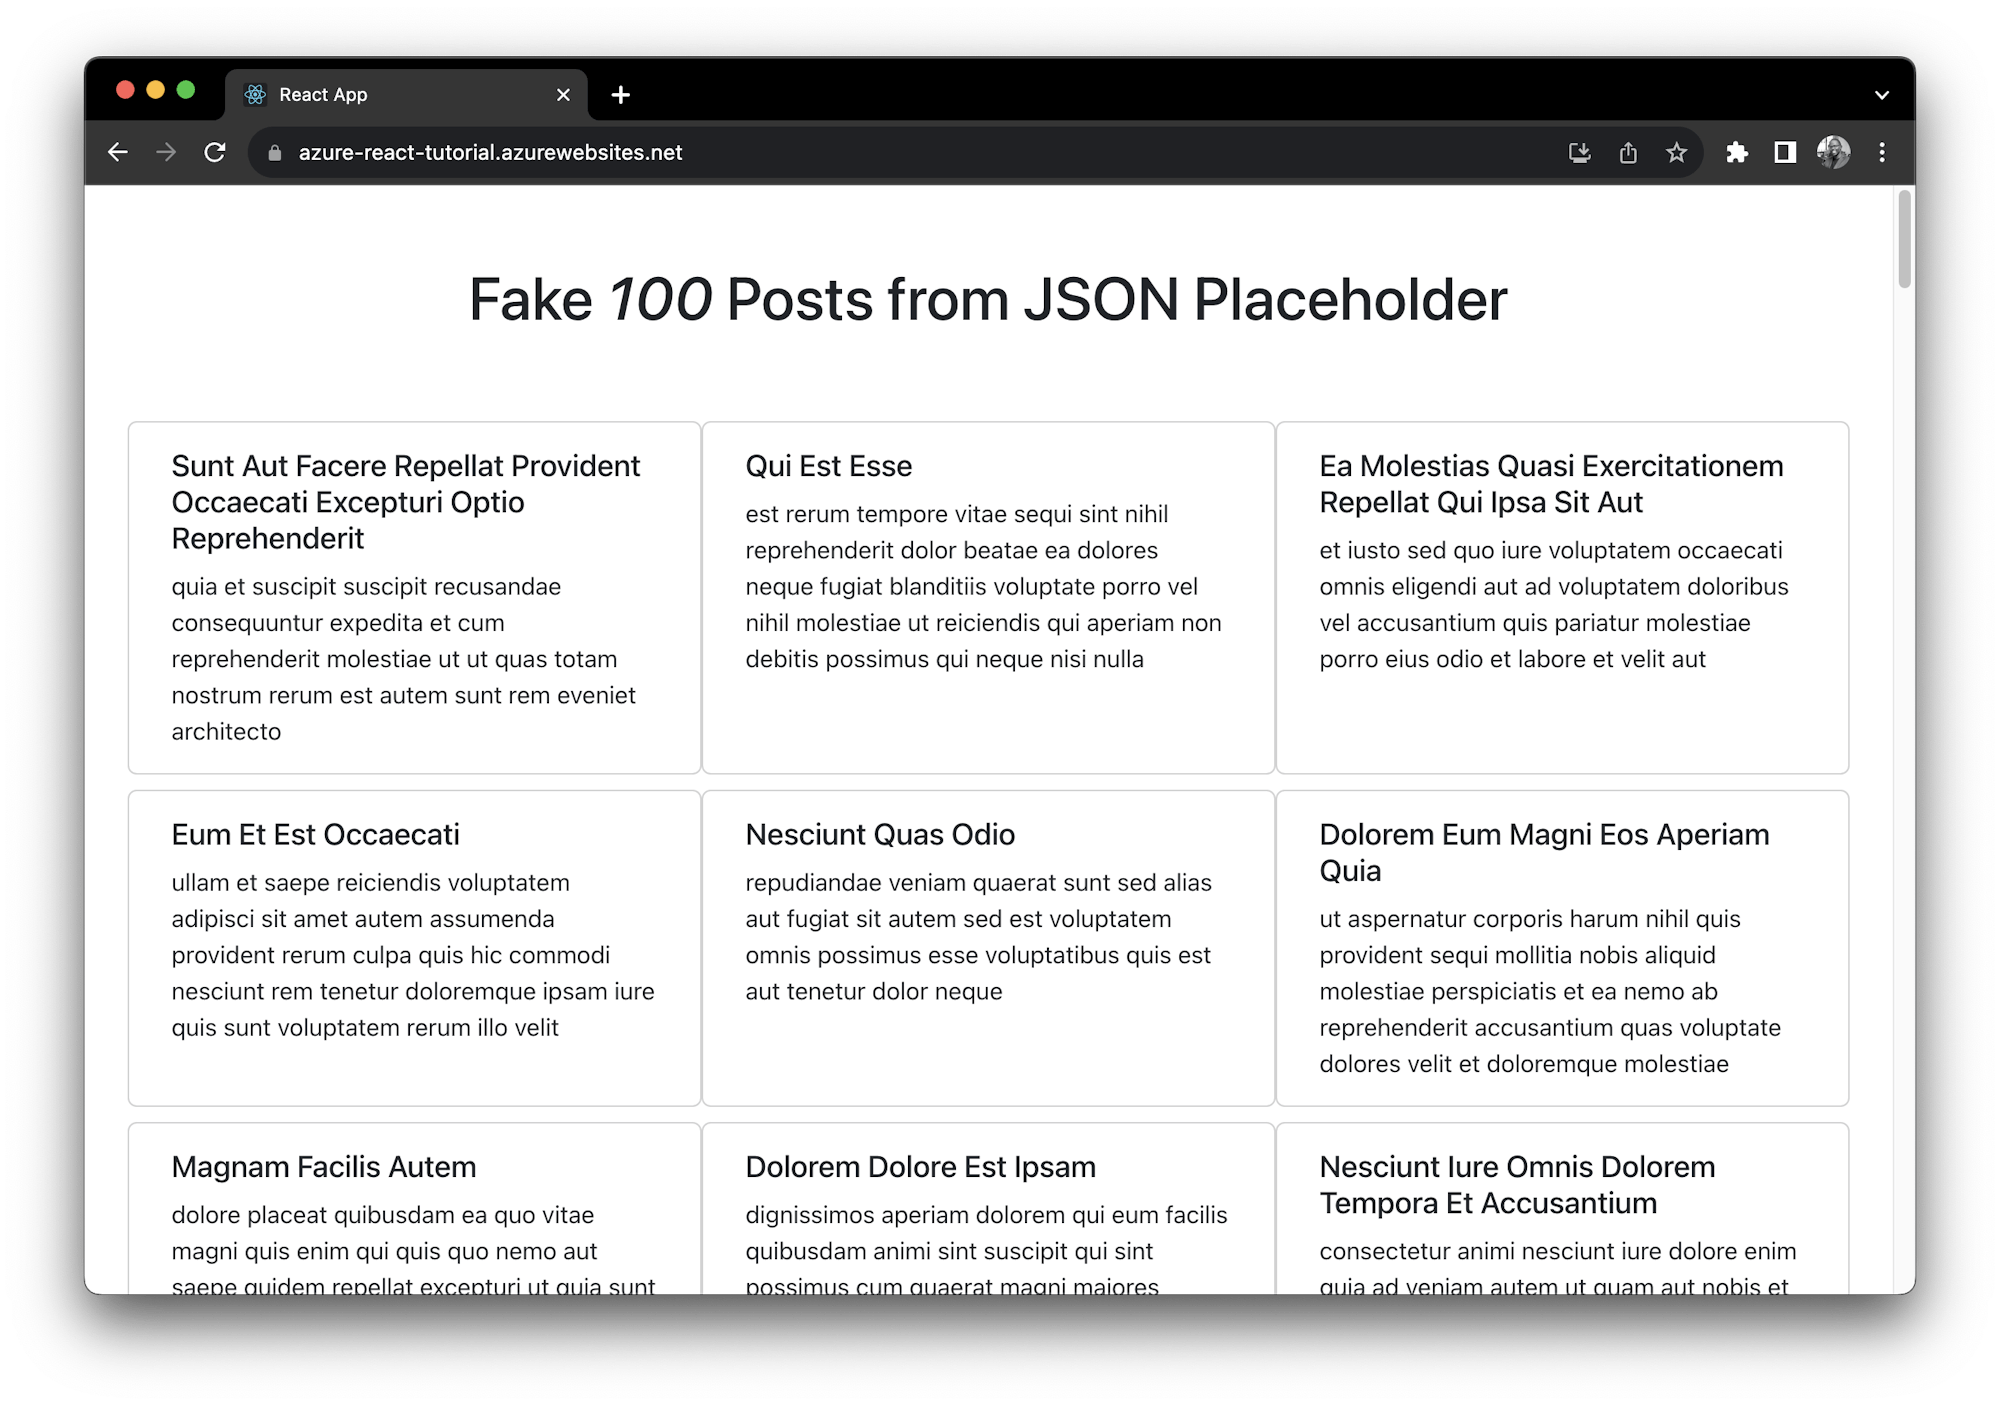Click the forward navigation arrow
This screenshot has width=2000, height=1406.
166,152
